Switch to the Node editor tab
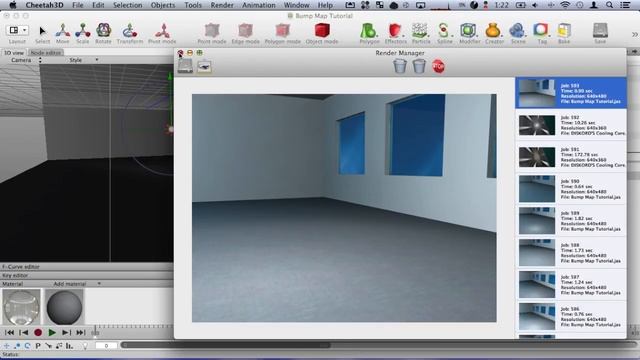This screenshot has height=360, width=640. (x=46, y=53)
